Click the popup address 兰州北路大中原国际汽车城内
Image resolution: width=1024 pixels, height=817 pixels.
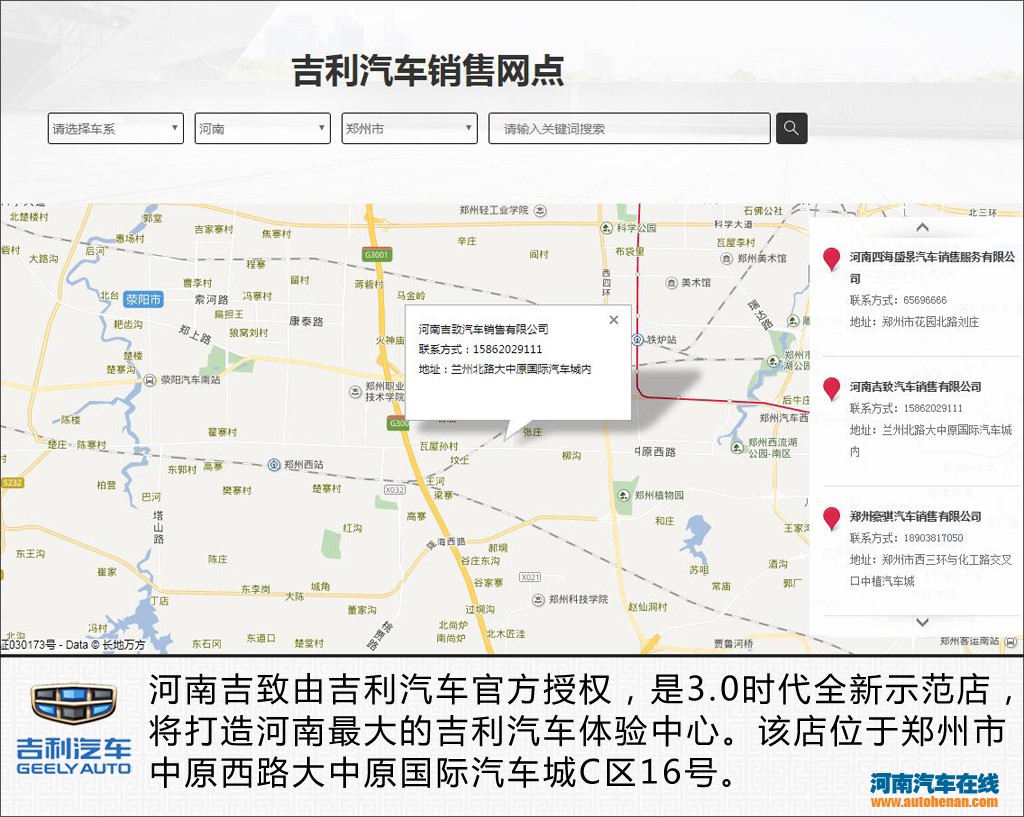point(521,369)
